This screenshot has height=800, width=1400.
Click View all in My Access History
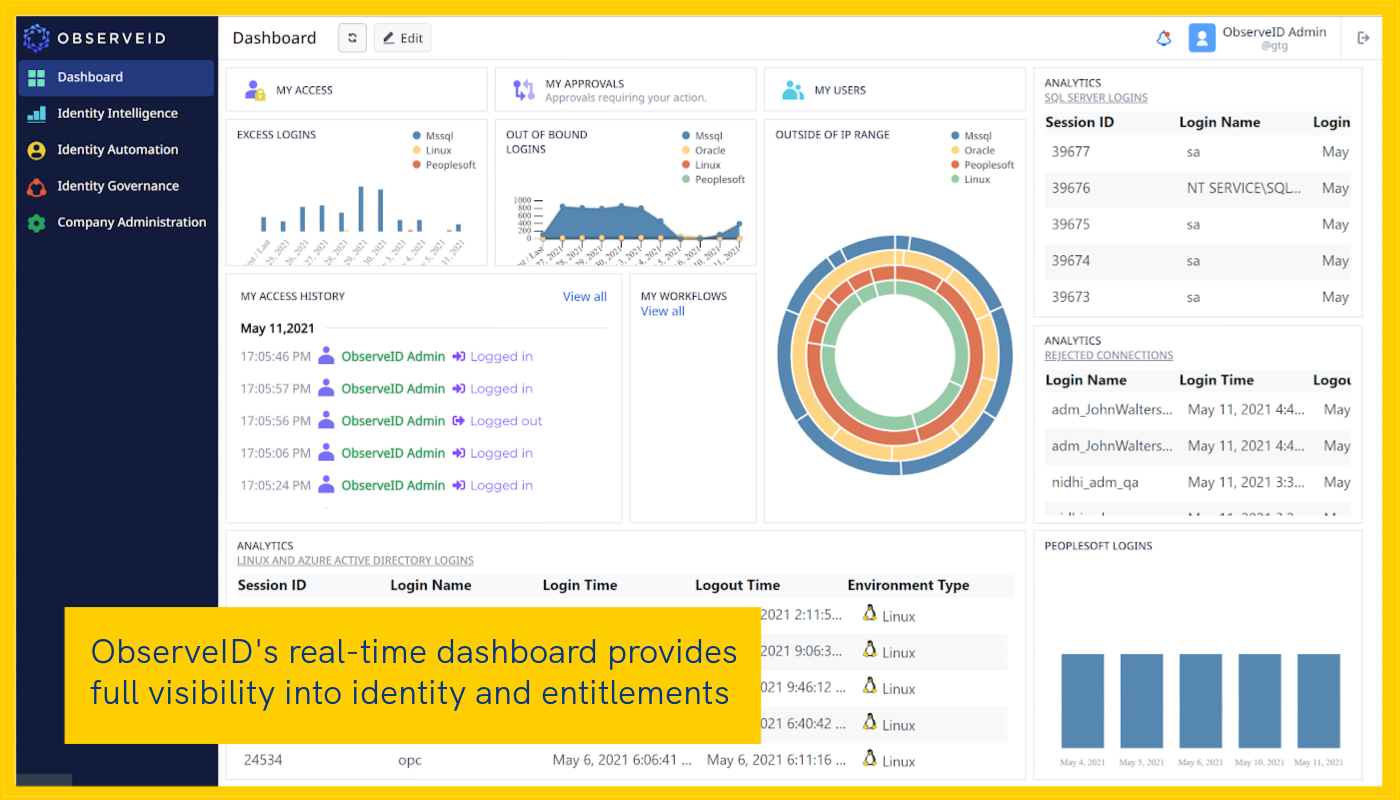click(x=584, y=296)
